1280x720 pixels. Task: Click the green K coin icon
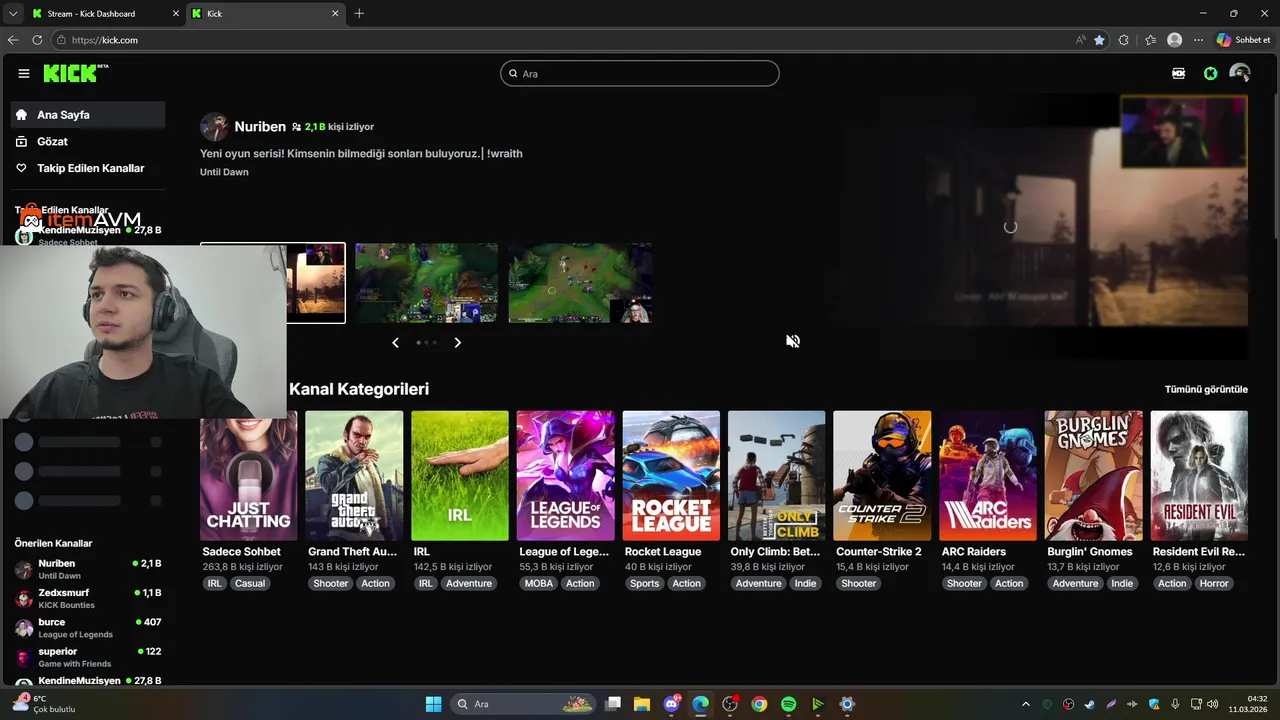click(x=1210, y=73)
